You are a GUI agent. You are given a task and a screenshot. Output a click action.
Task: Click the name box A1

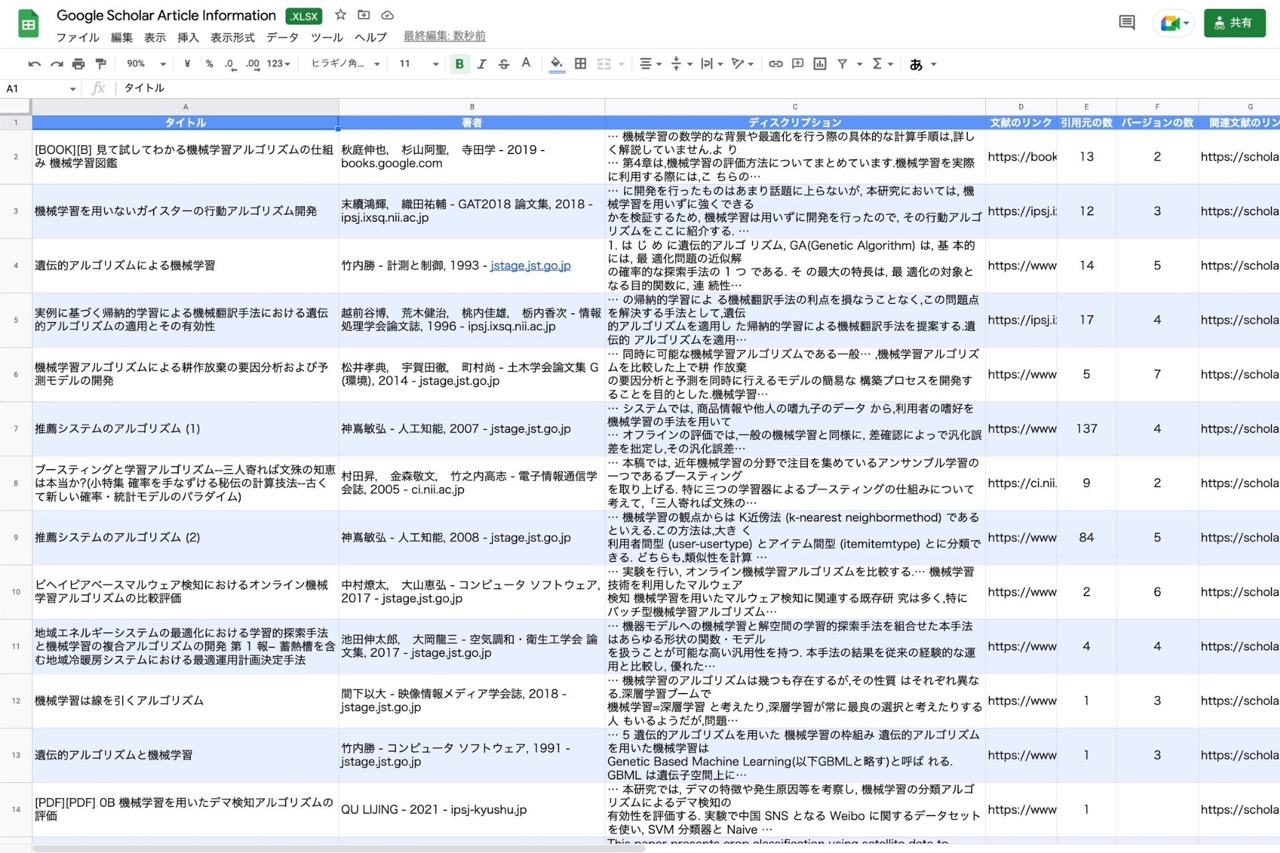pyautogui.click(x=40, y=89)
